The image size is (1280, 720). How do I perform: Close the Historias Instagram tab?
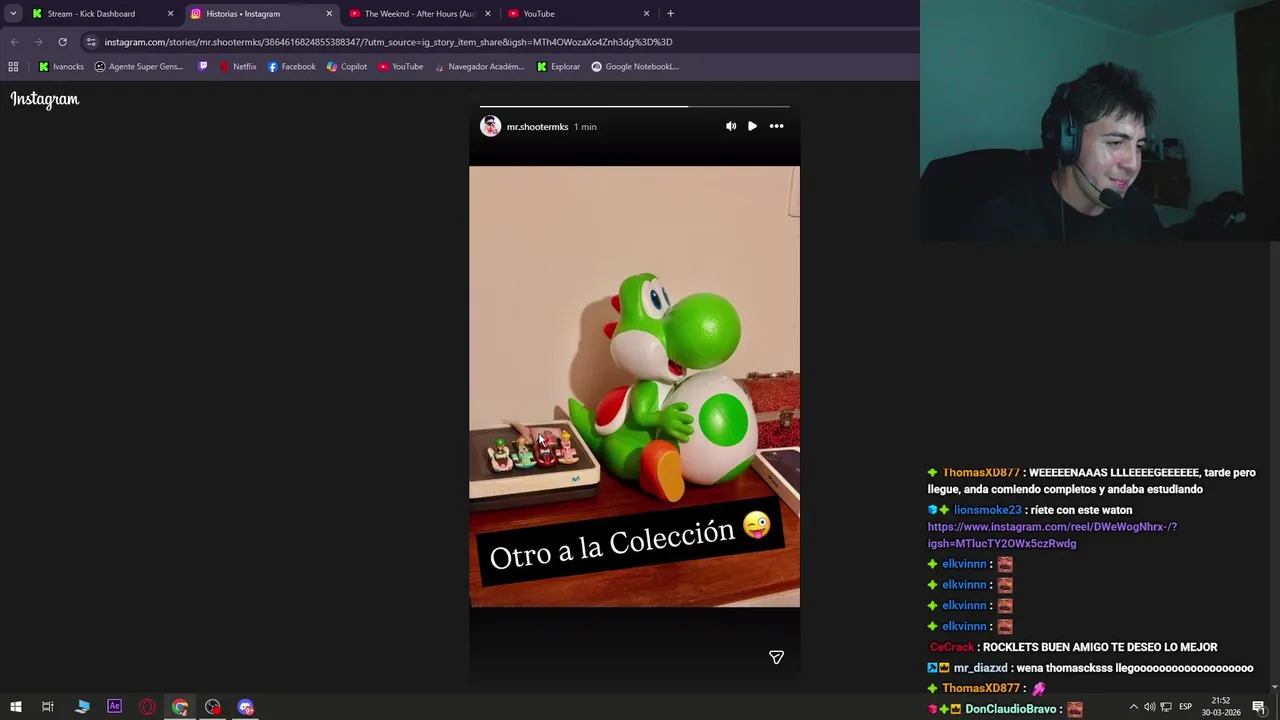329,14
